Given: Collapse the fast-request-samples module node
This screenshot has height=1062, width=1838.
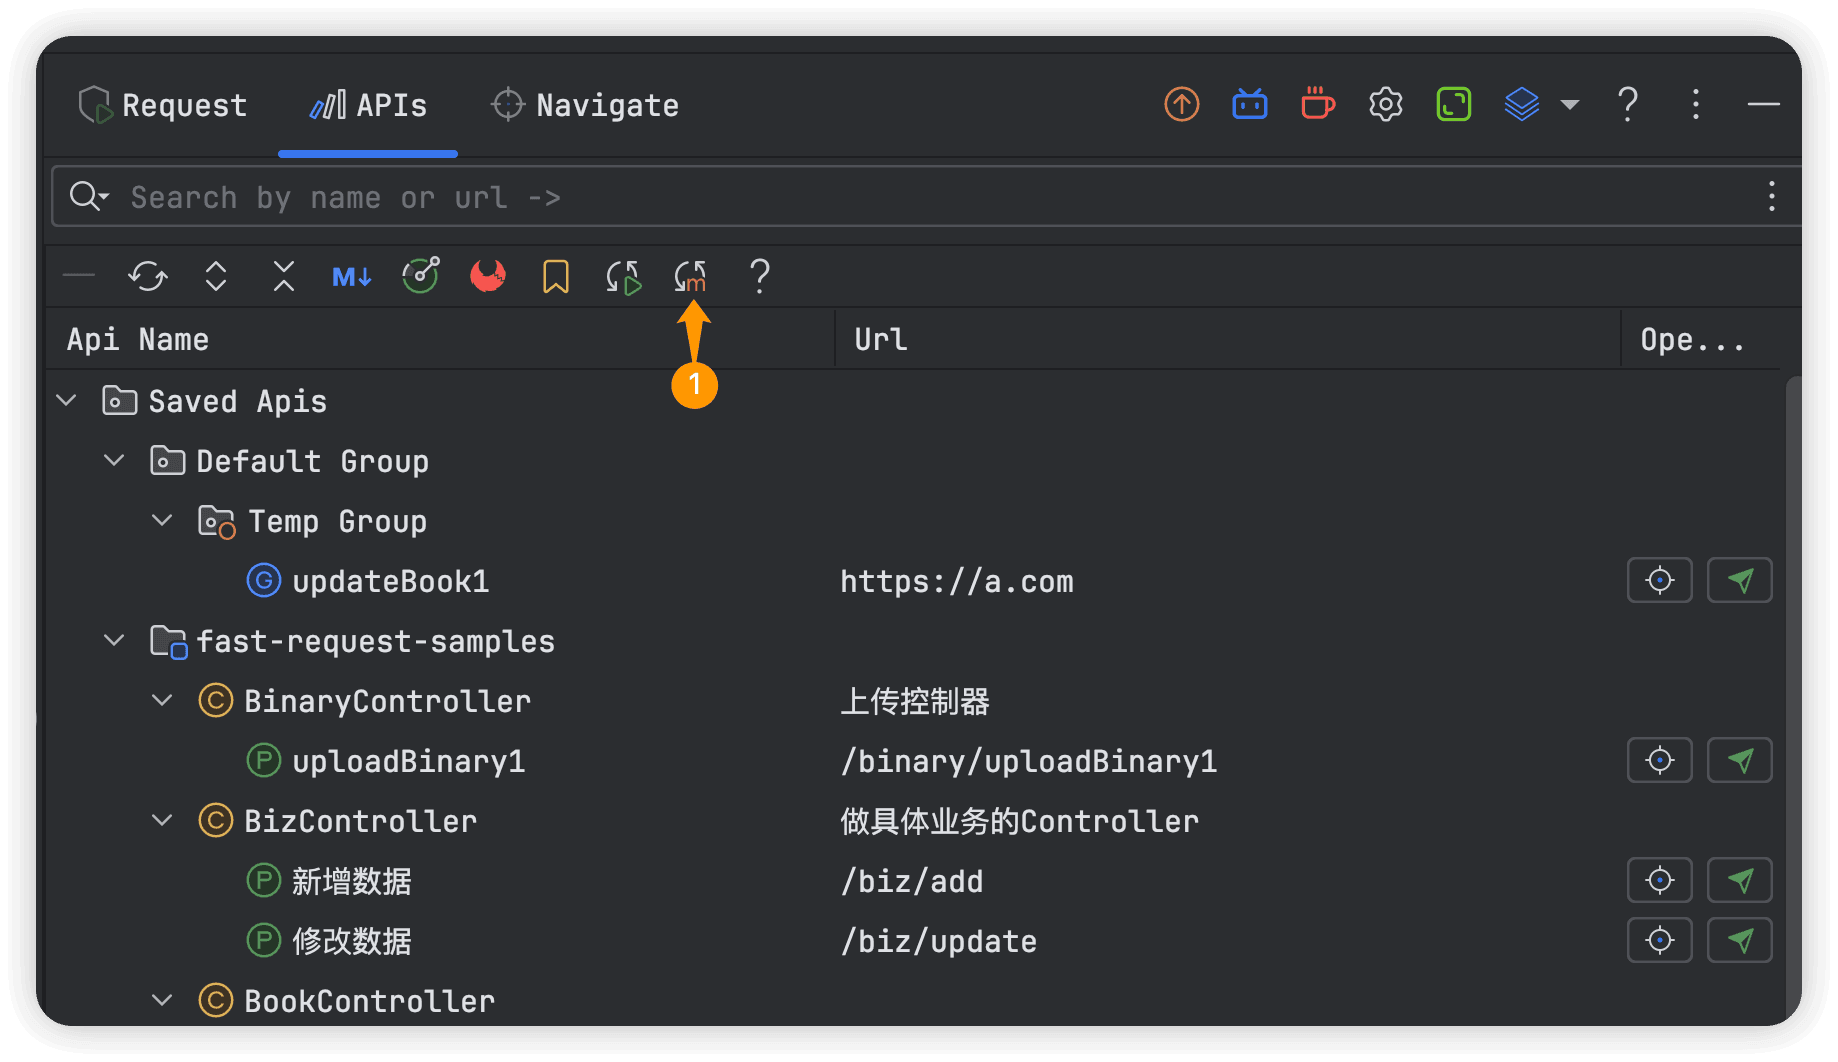Looking at the screenshot, I should click(x=115, y=641).
